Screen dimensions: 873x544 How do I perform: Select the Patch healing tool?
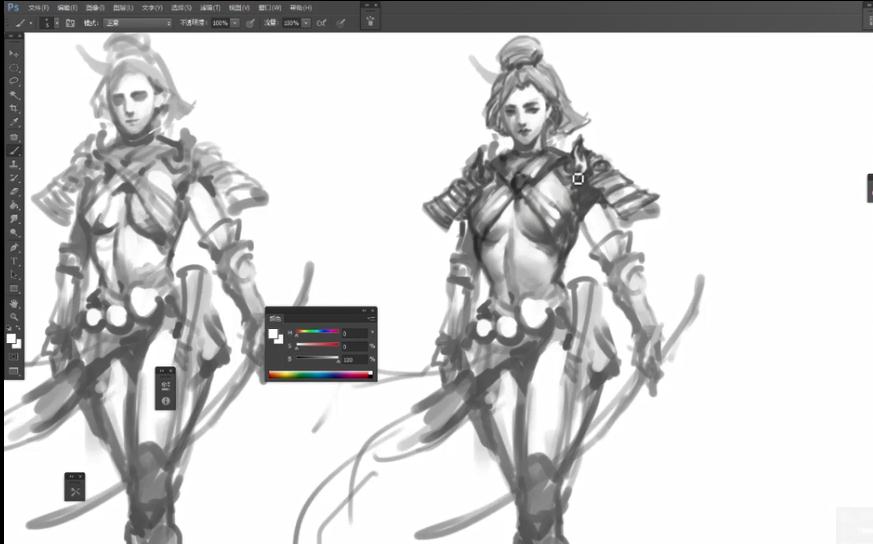pyautogui.click(x=14, y=136)
